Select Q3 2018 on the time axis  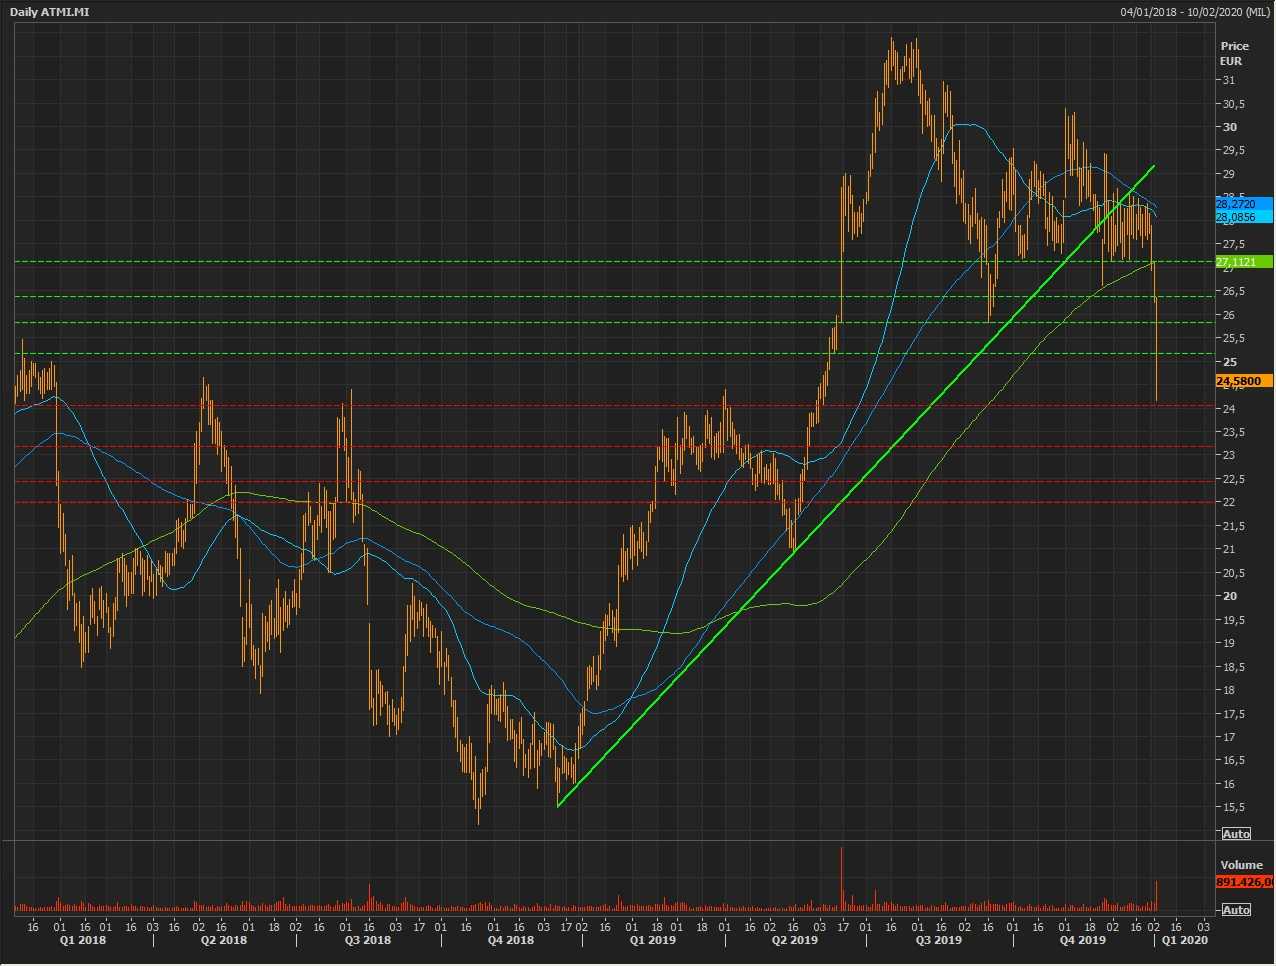[368, 940]
